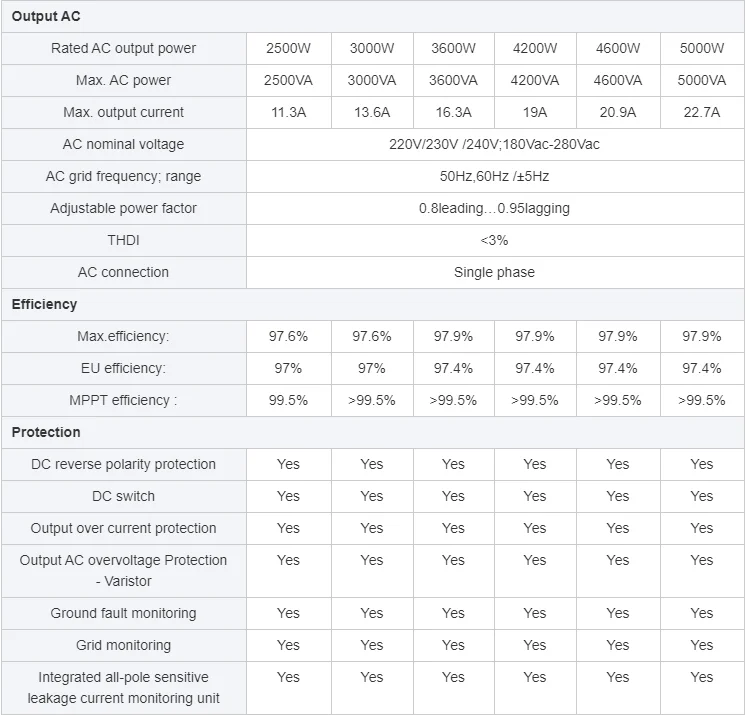Screen dimensions: 745x715
Task: Click the 19A max output current value
Action: tap(535, 112)
